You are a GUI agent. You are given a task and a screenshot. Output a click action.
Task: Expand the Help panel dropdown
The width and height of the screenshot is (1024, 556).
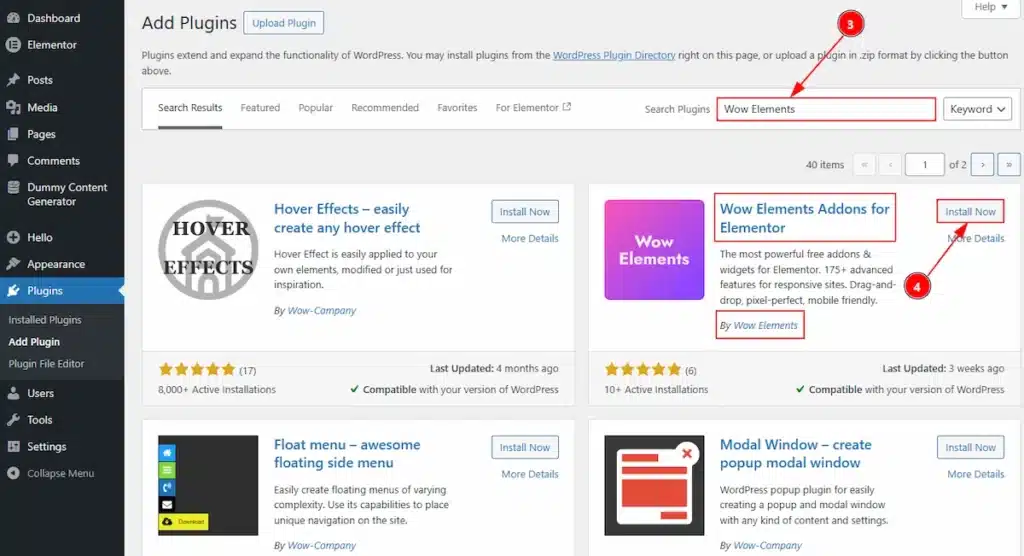(991, 8)
